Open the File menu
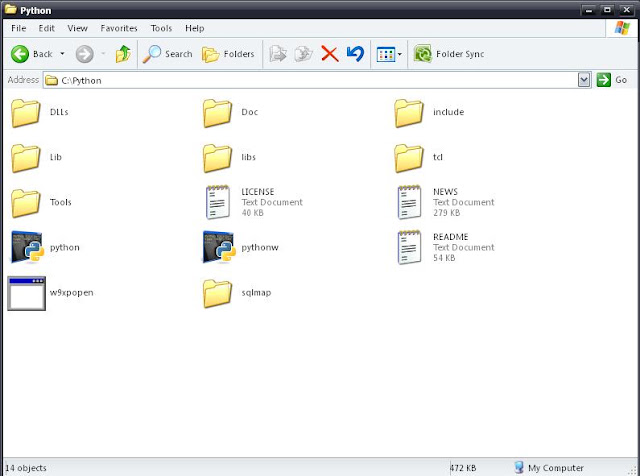640x476 pixels. [19, 28]
